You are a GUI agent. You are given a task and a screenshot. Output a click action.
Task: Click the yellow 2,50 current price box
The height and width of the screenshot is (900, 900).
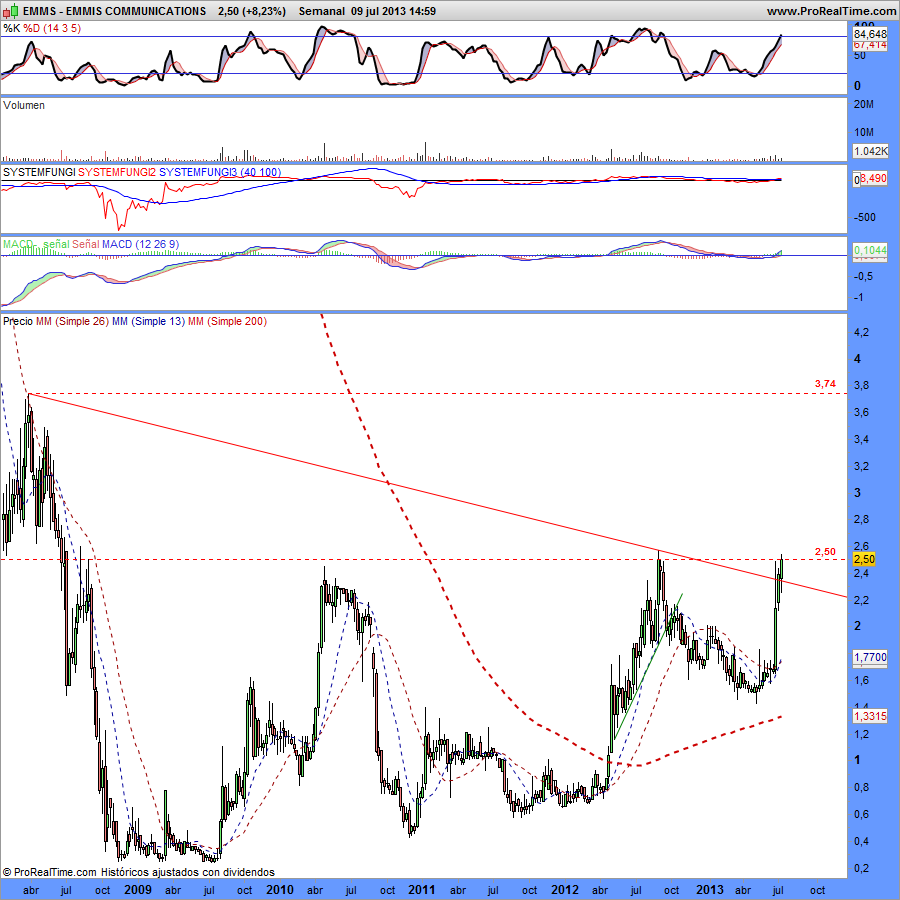pos(864,559)
